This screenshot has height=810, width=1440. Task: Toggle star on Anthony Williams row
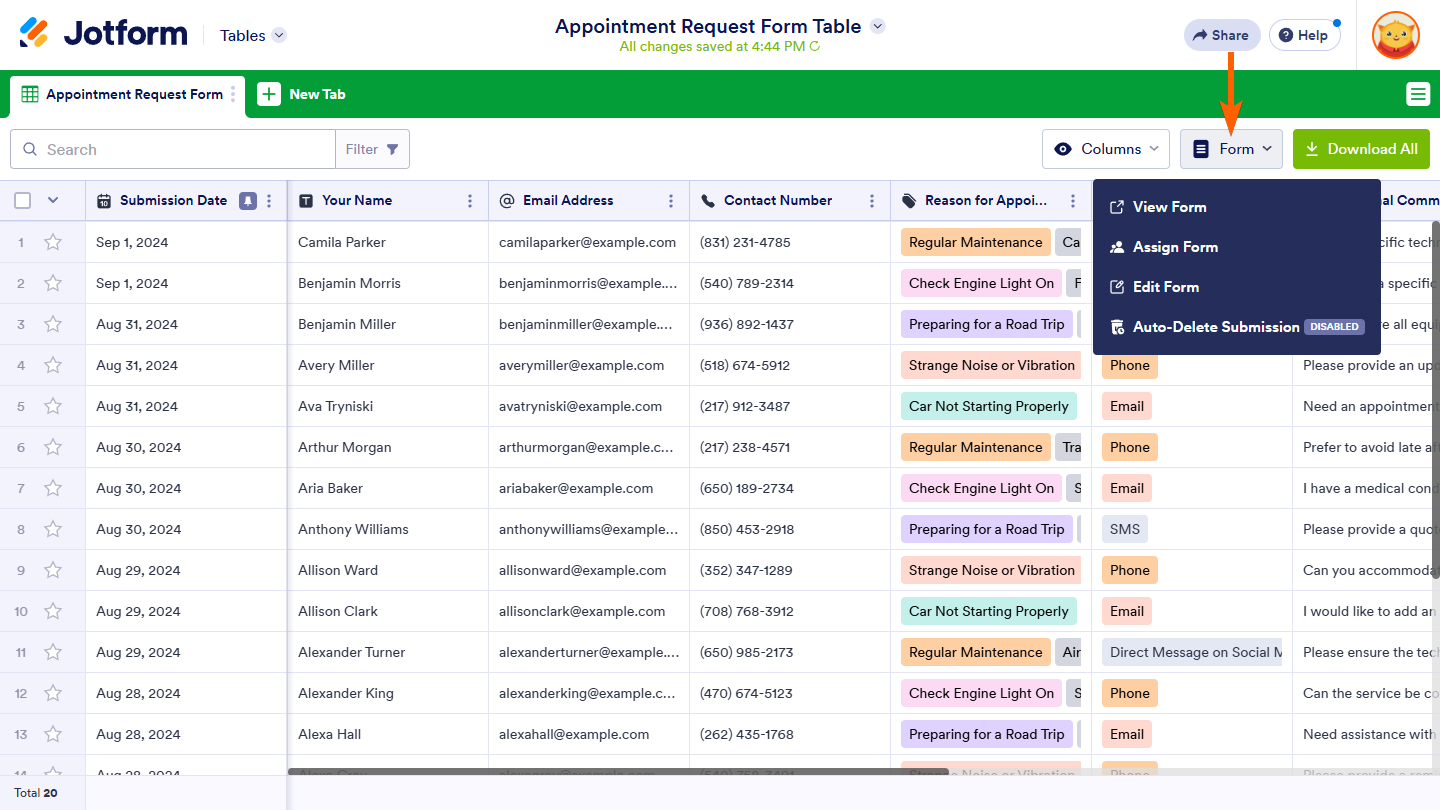click(53, 529)
